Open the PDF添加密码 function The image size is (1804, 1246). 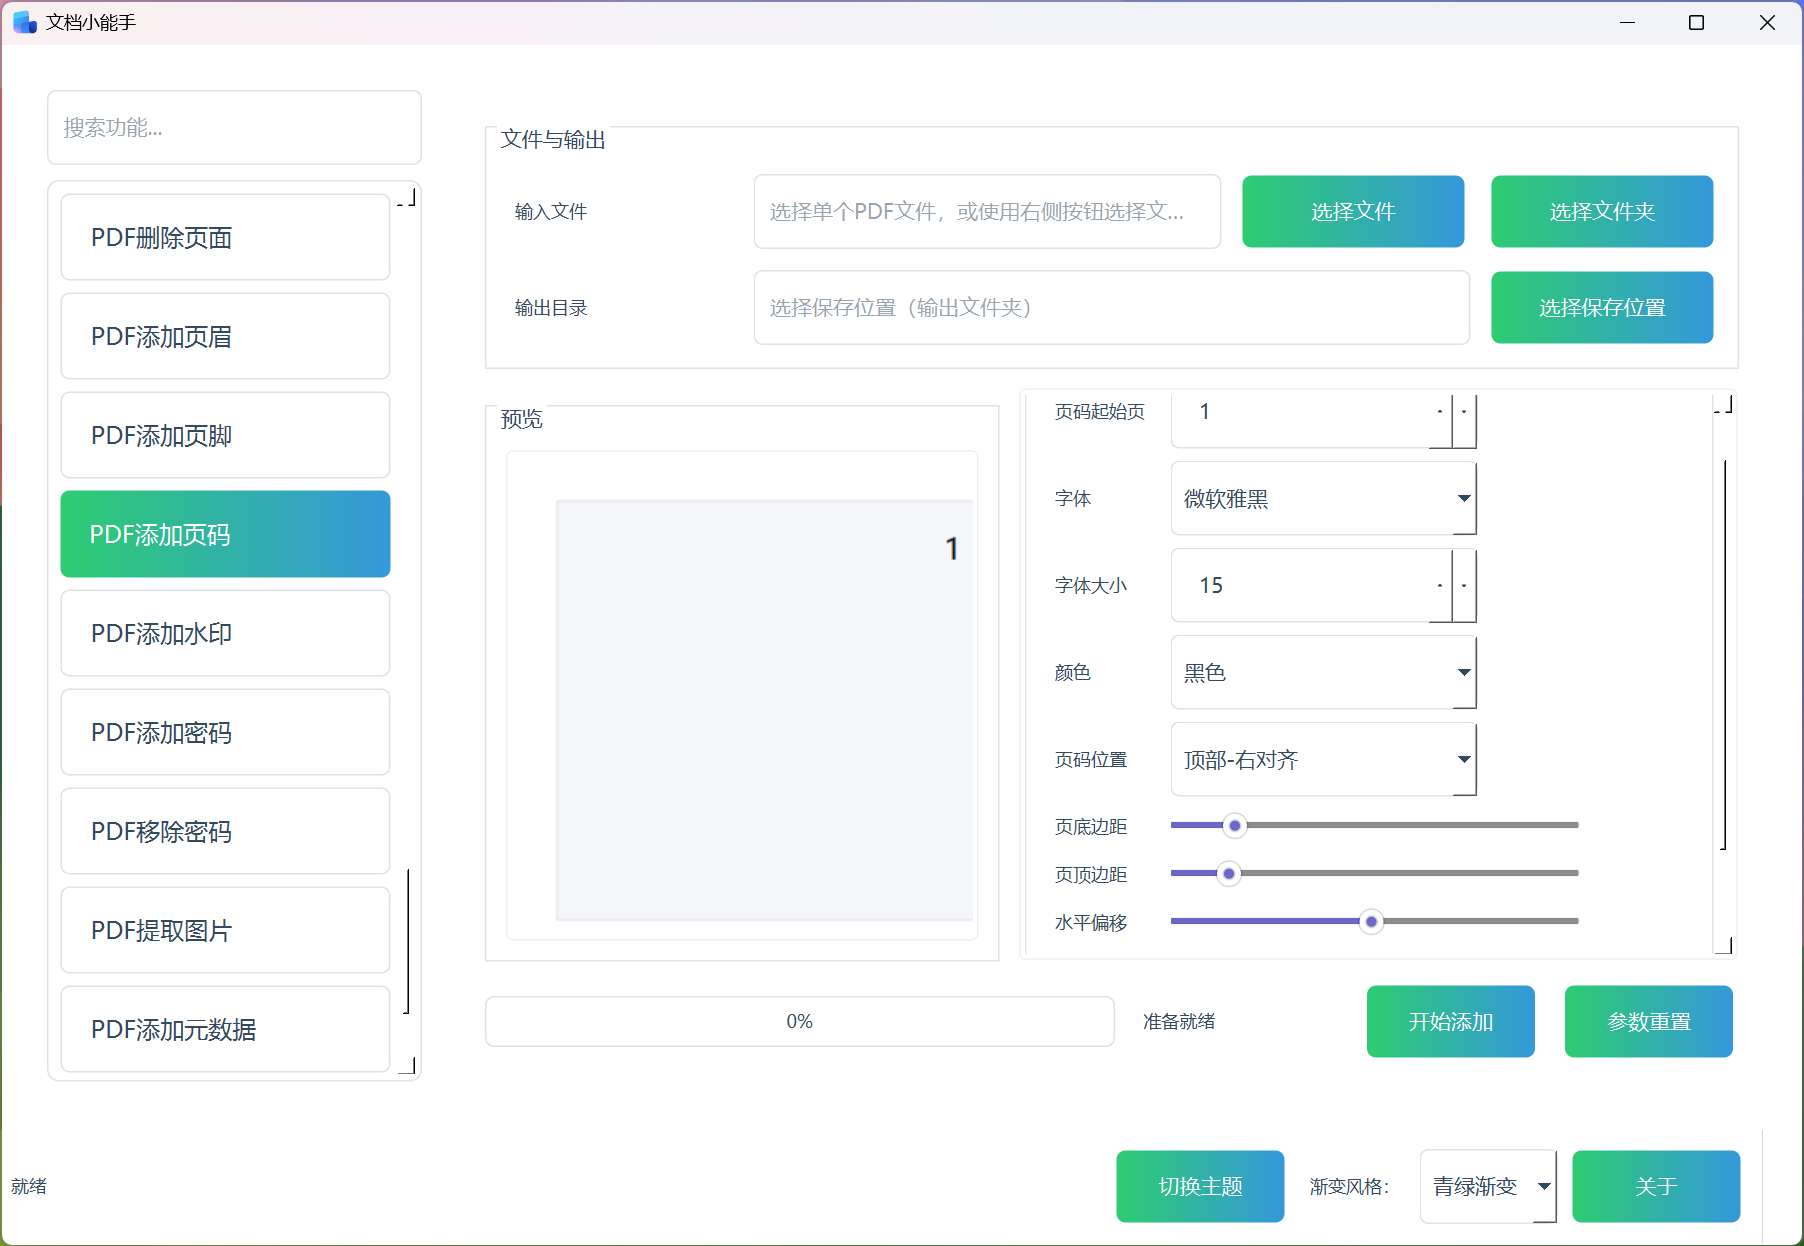tap(224, 732)
